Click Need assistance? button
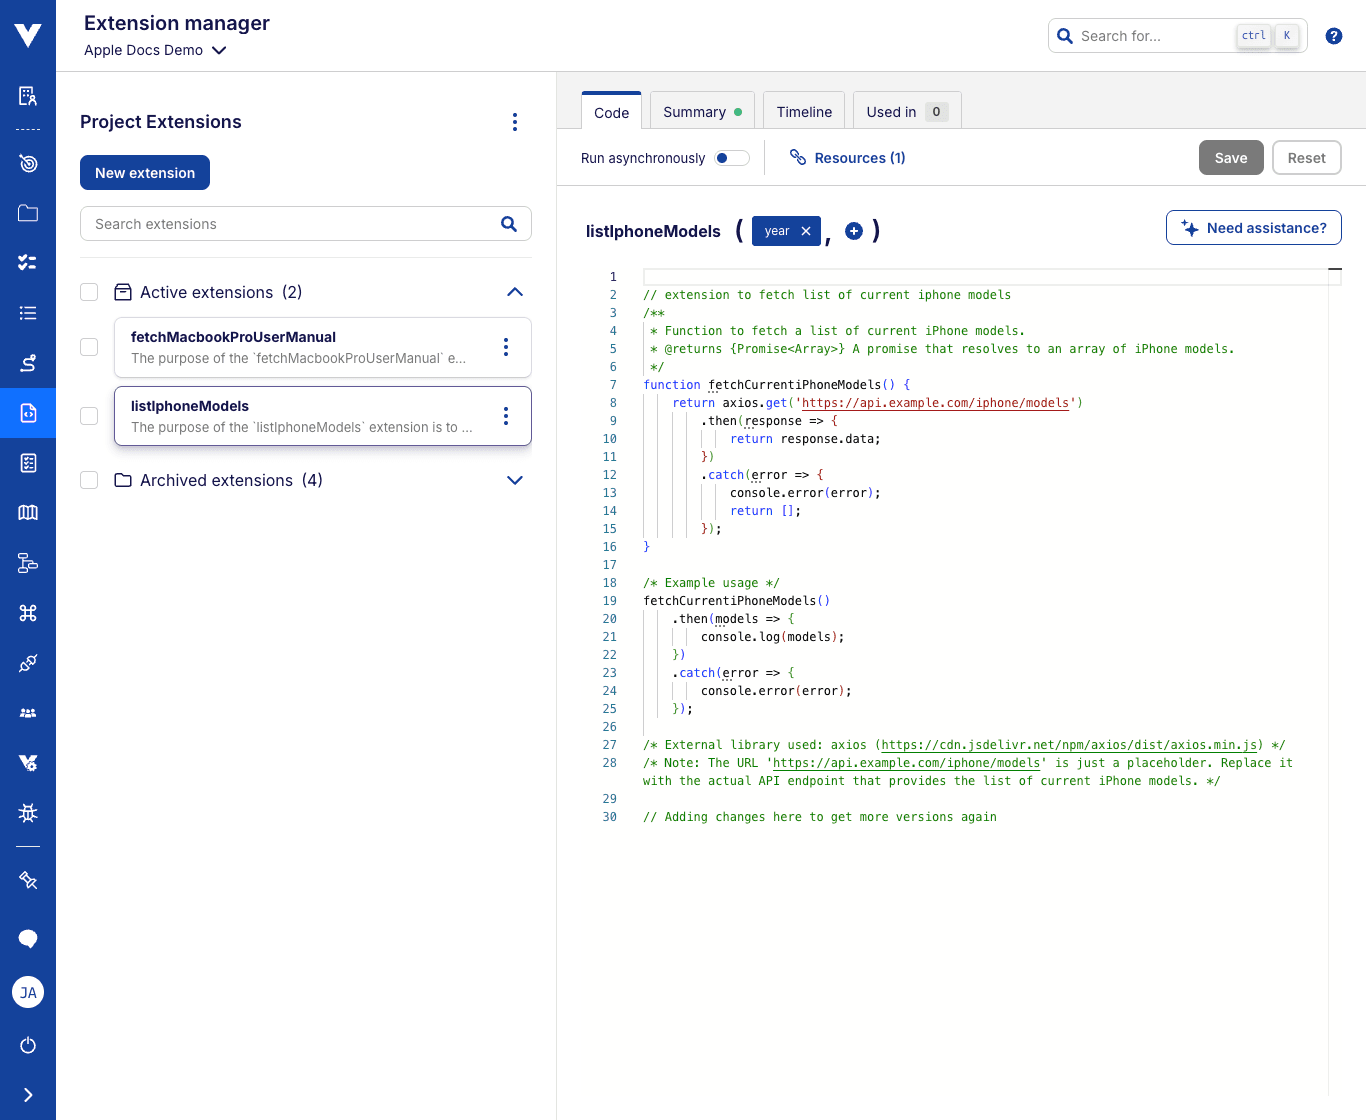 [1254, 227]
